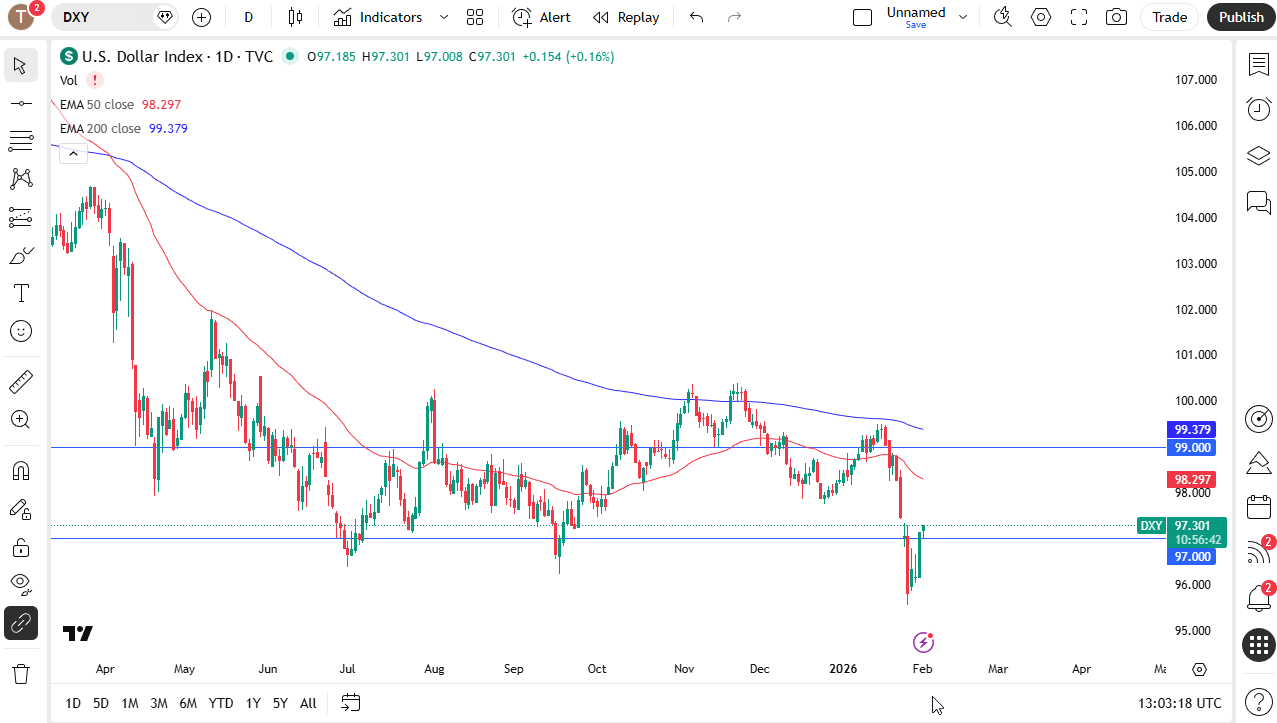Viewport: 1277px width, 723px height.
Task: Open the economic calendar panel
Action: [1258, 508]
